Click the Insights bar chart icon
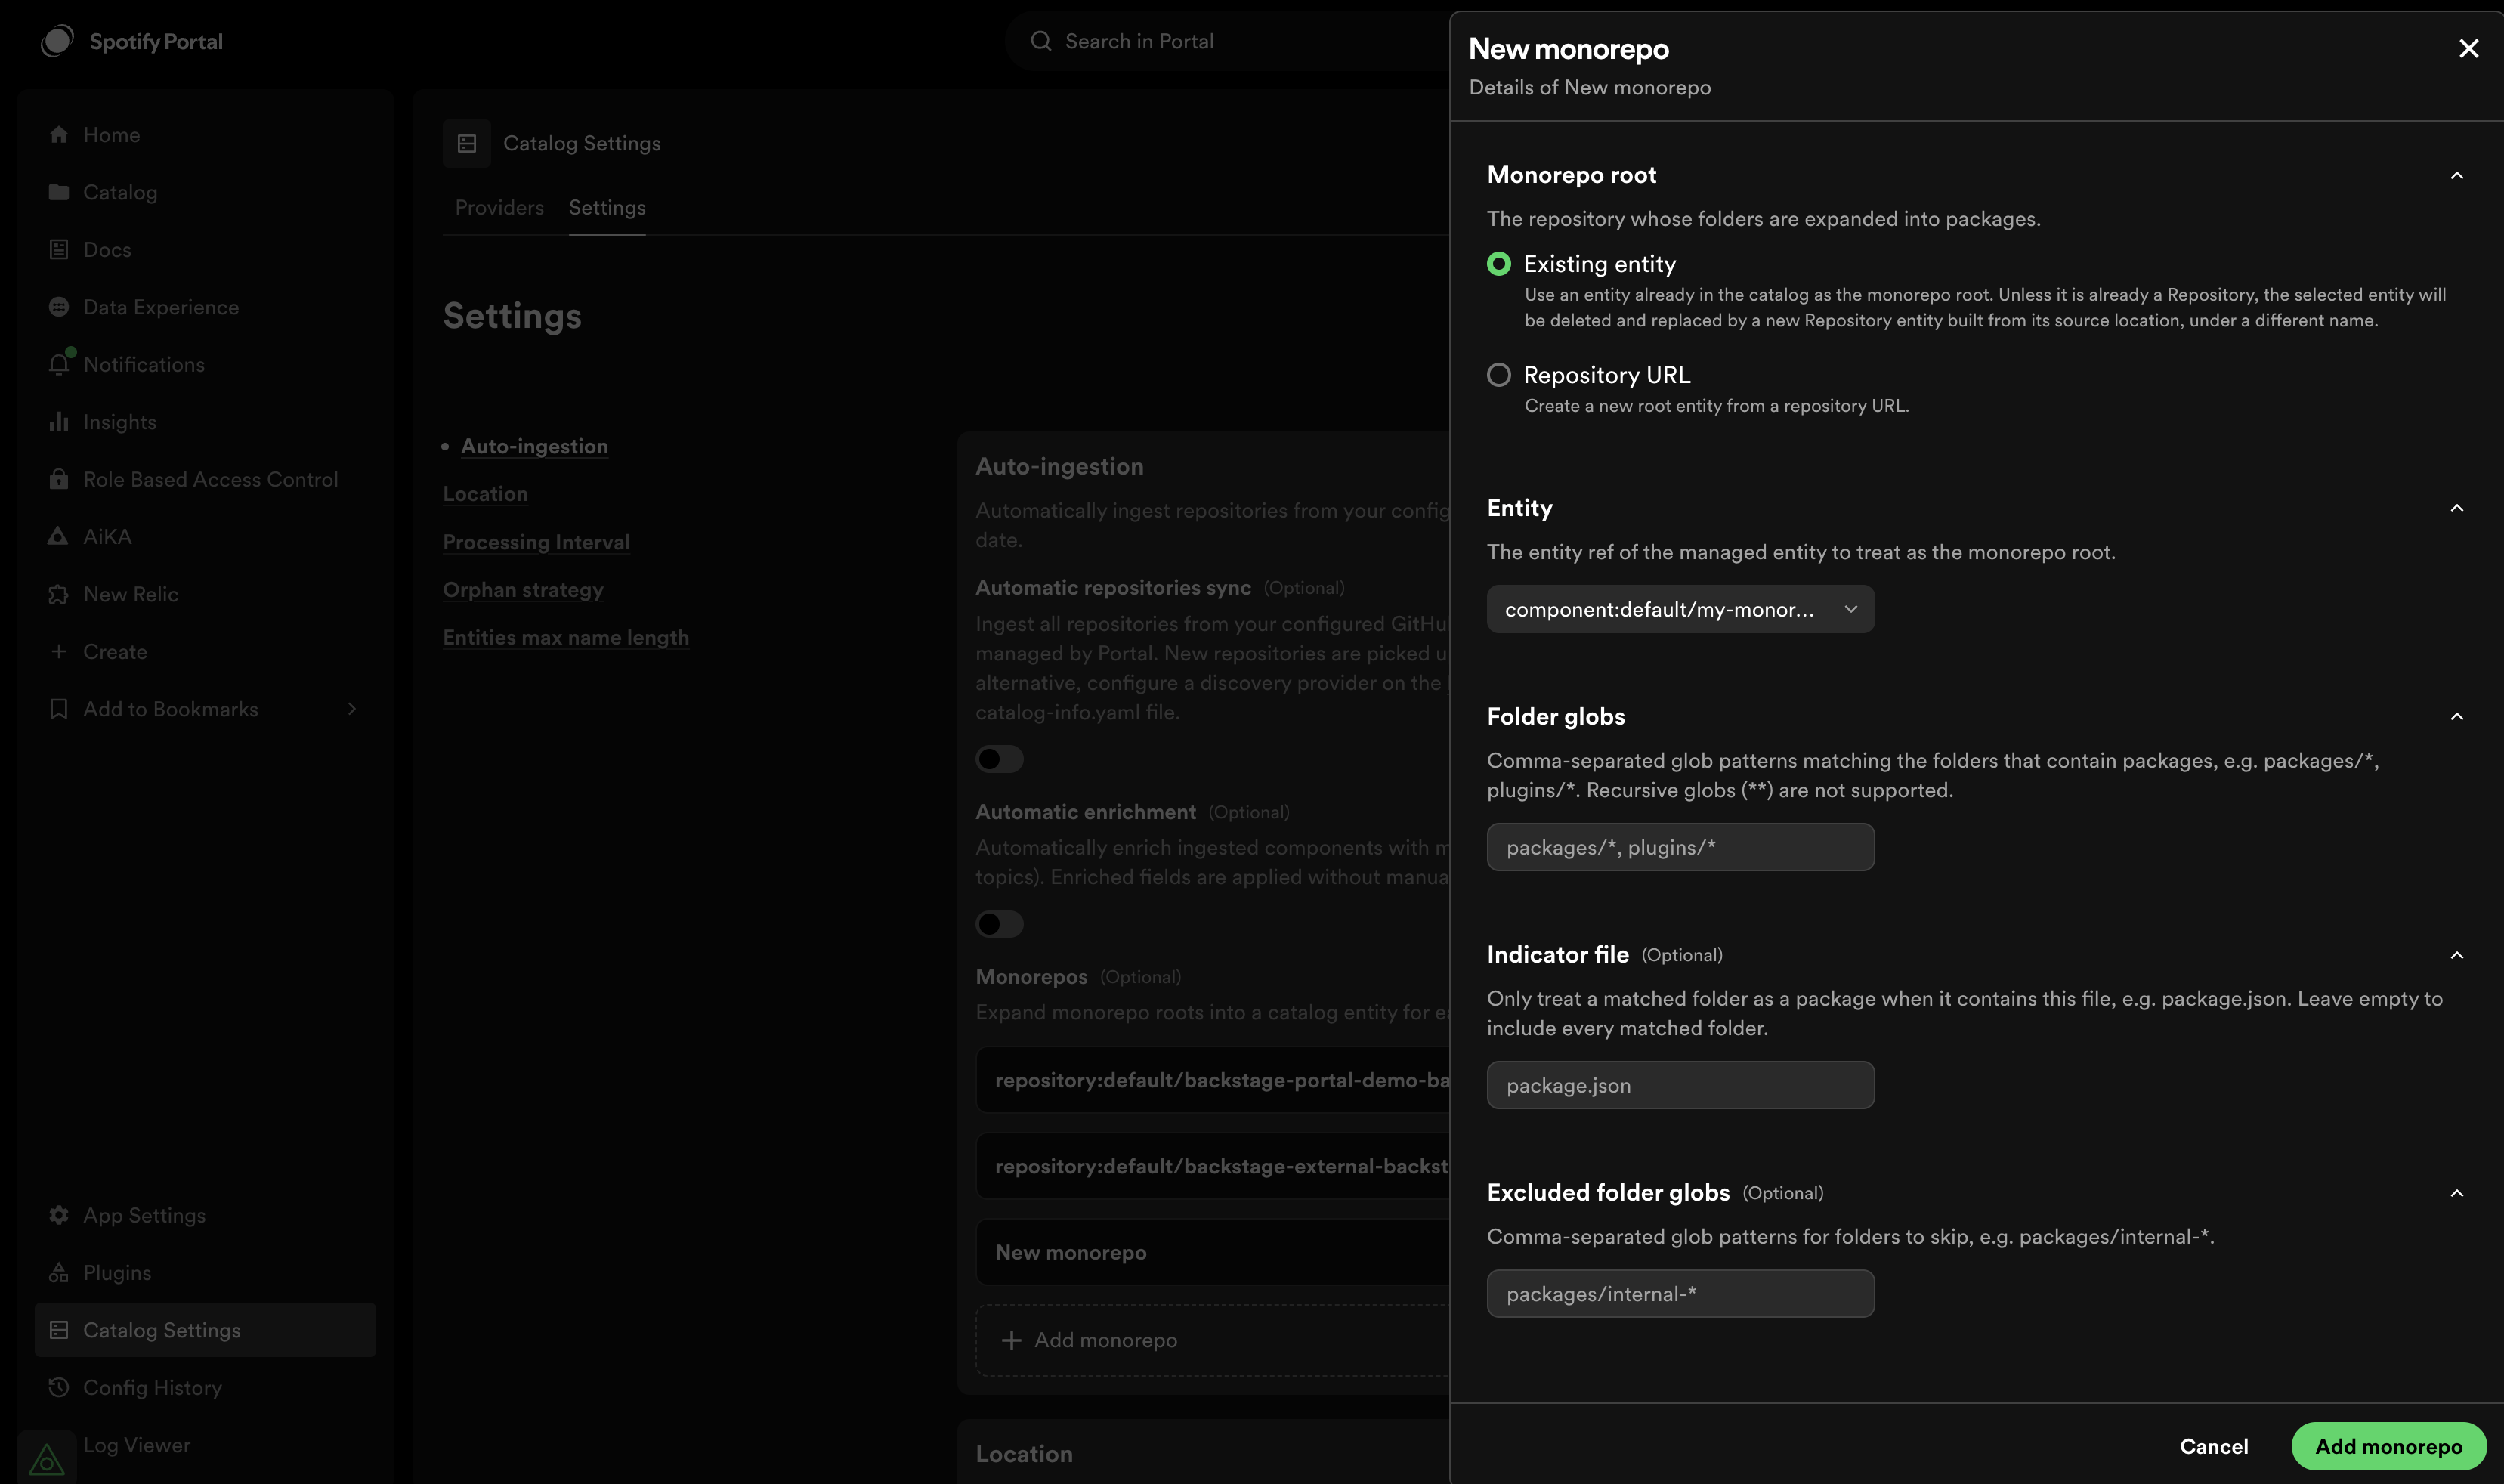This screenshot has width=2504, height=1484. 59,422
